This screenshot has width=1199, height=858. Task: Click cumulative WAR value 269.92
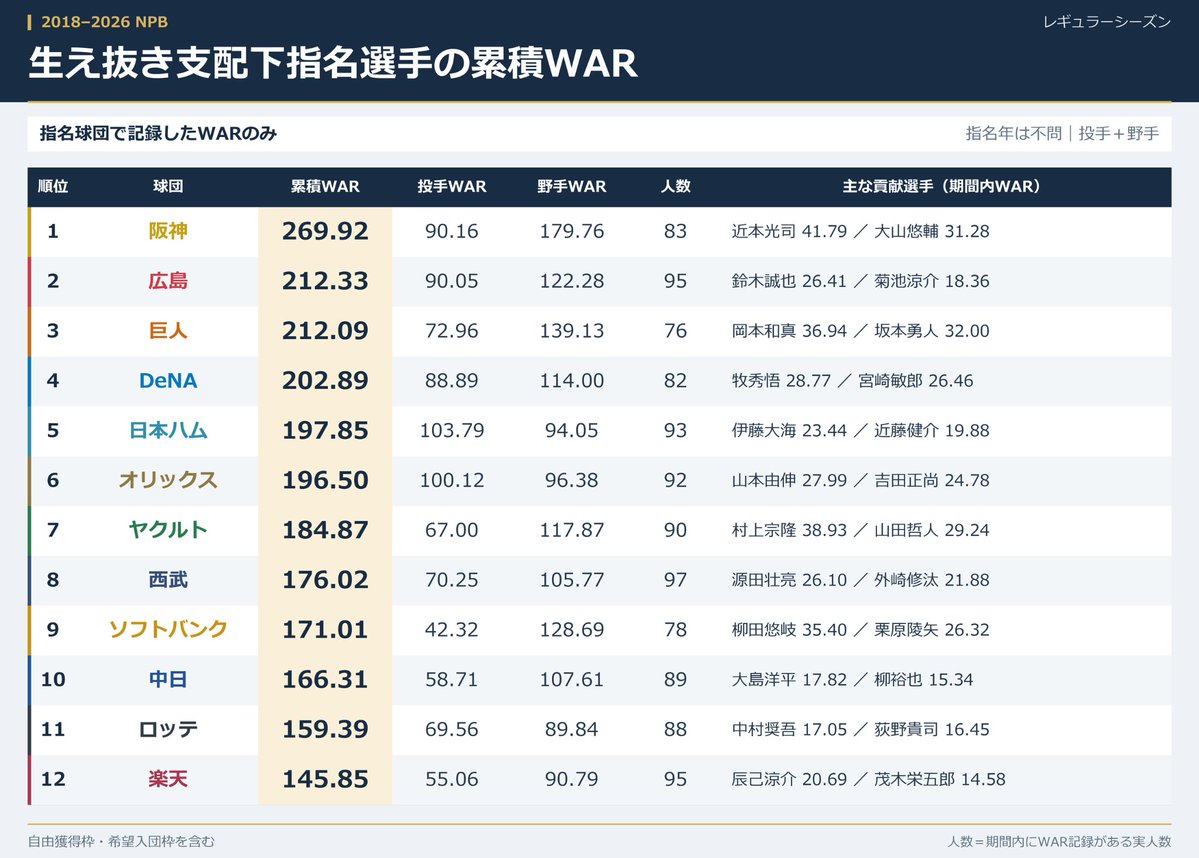point(325,231)
